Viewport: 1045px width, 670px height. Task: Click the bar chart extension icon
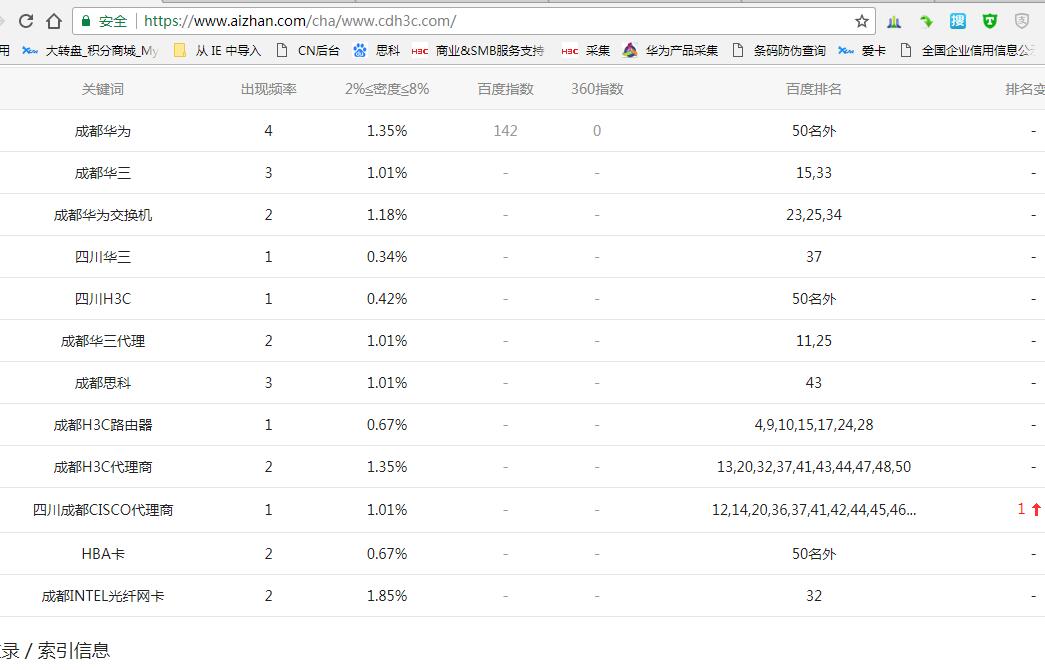point(894,21)
